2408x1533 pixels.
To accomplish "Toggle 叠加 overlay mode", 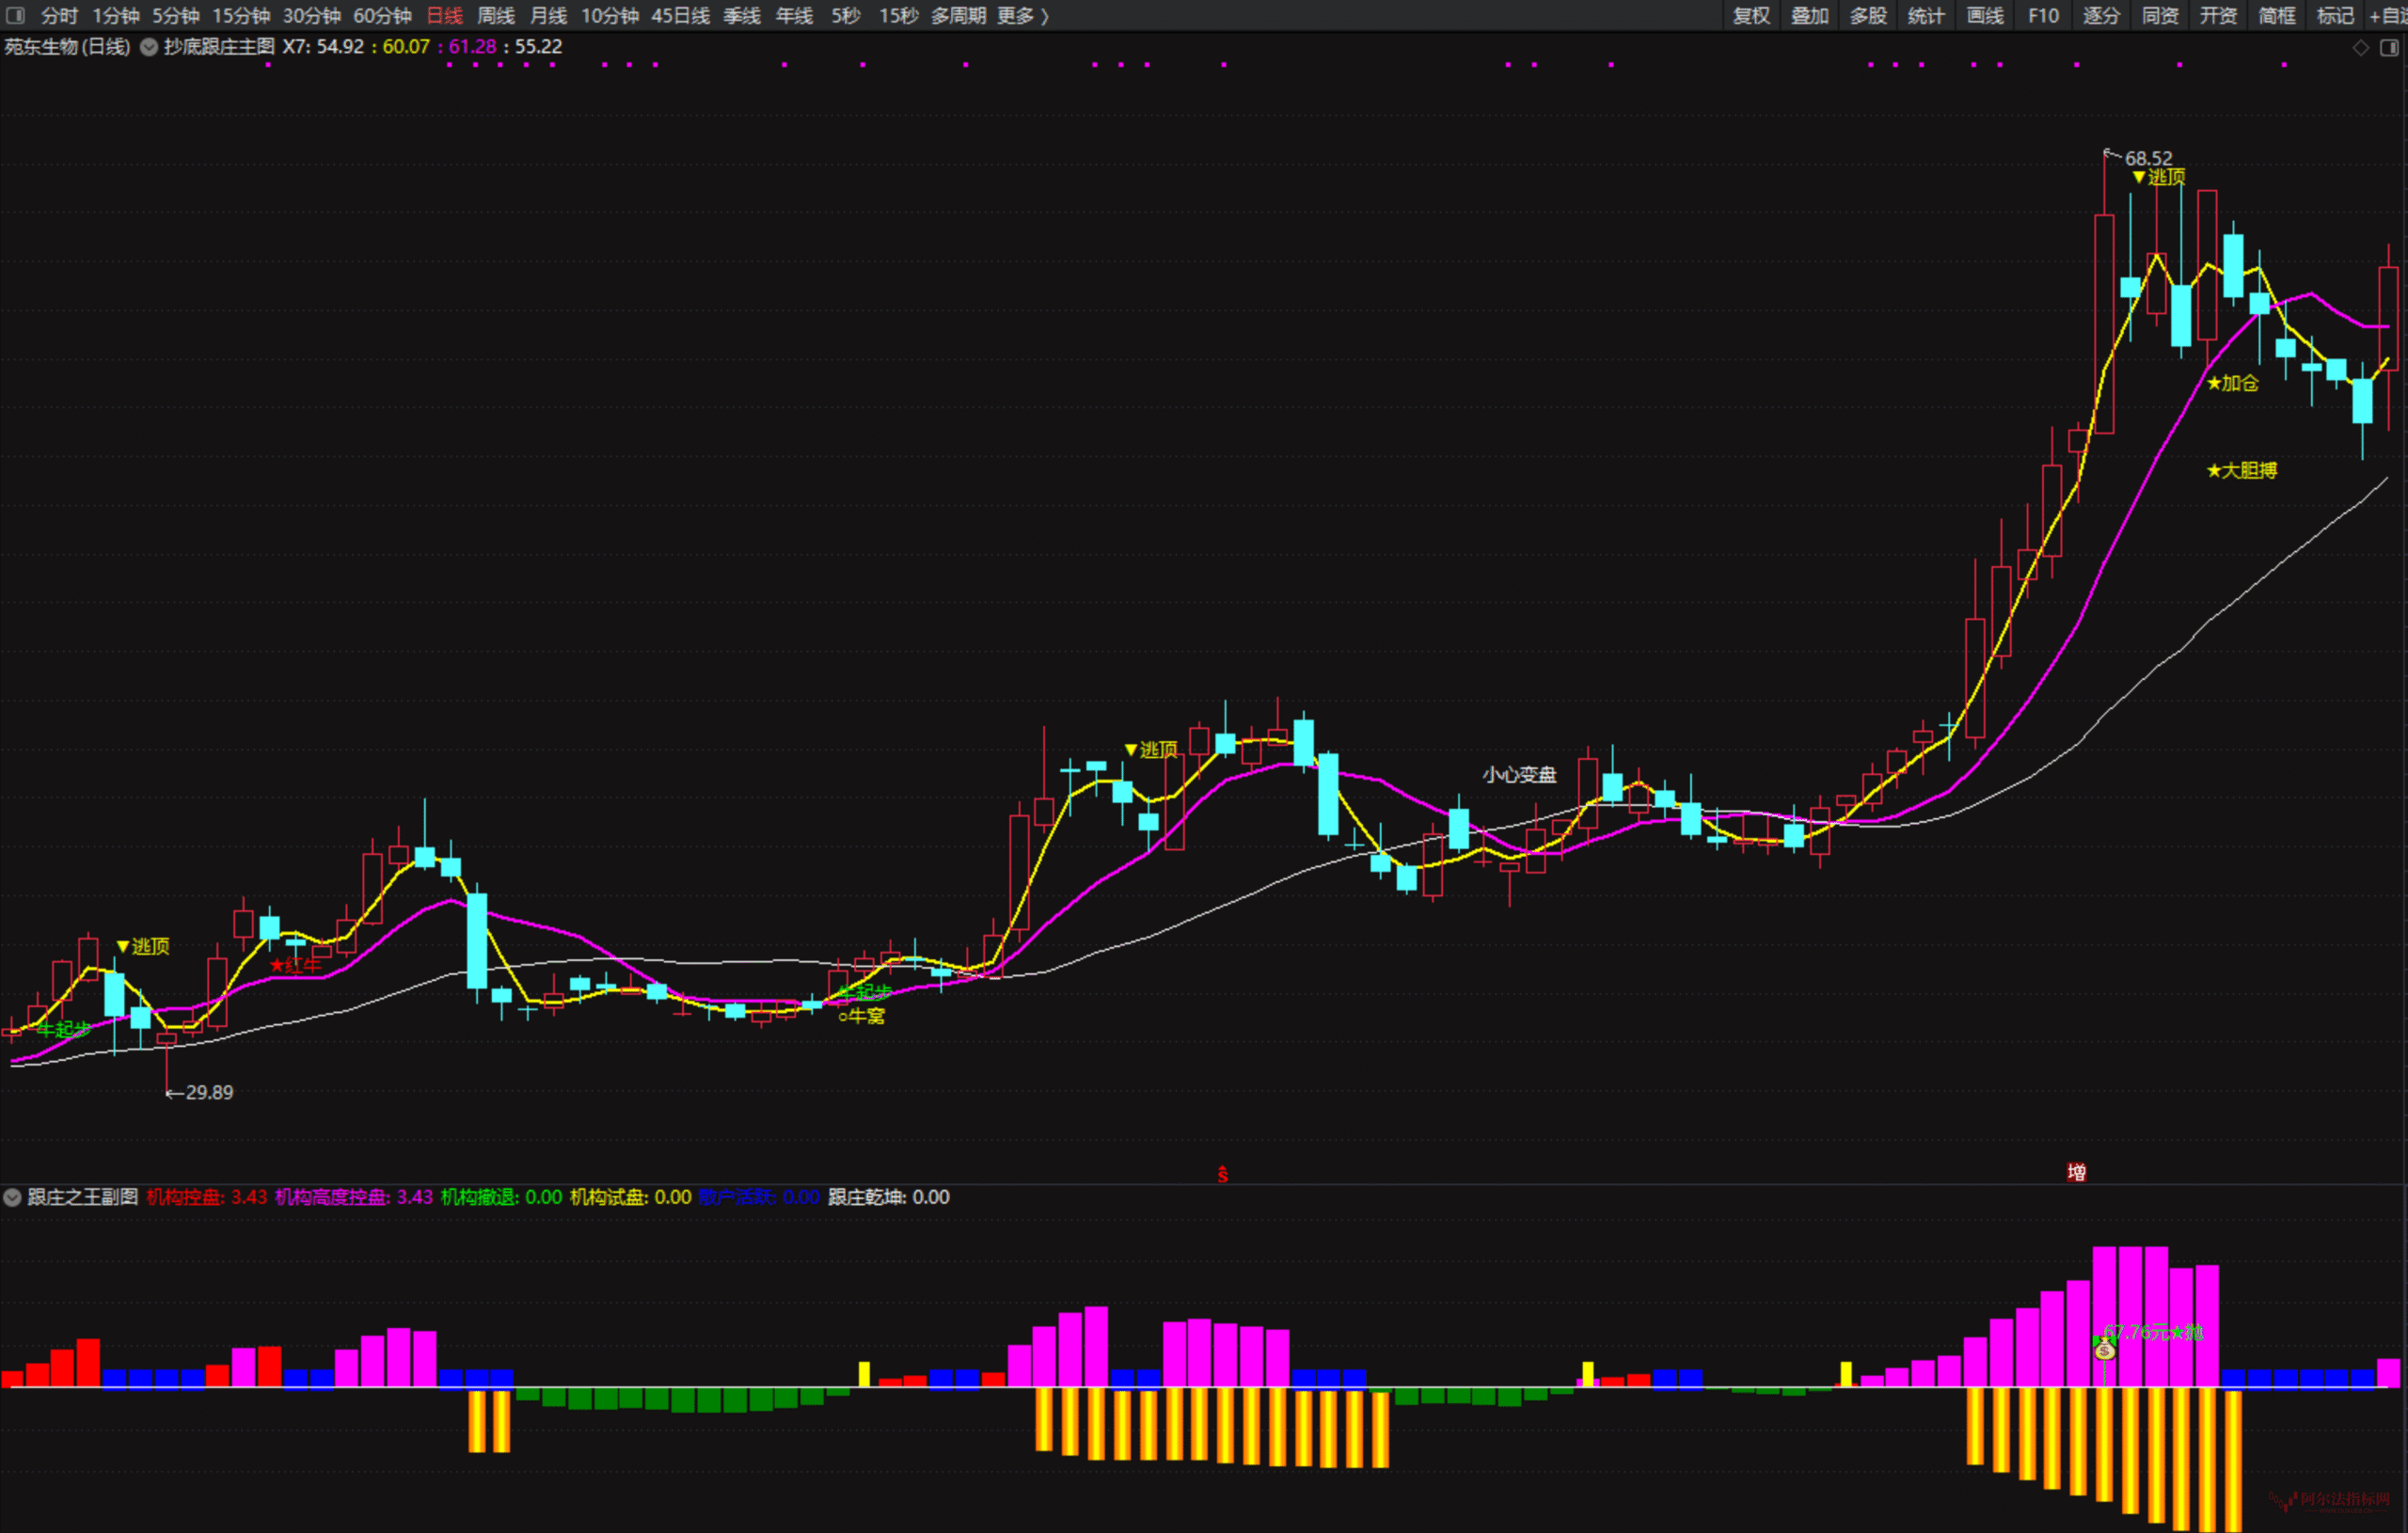I will click(1809, 15).
